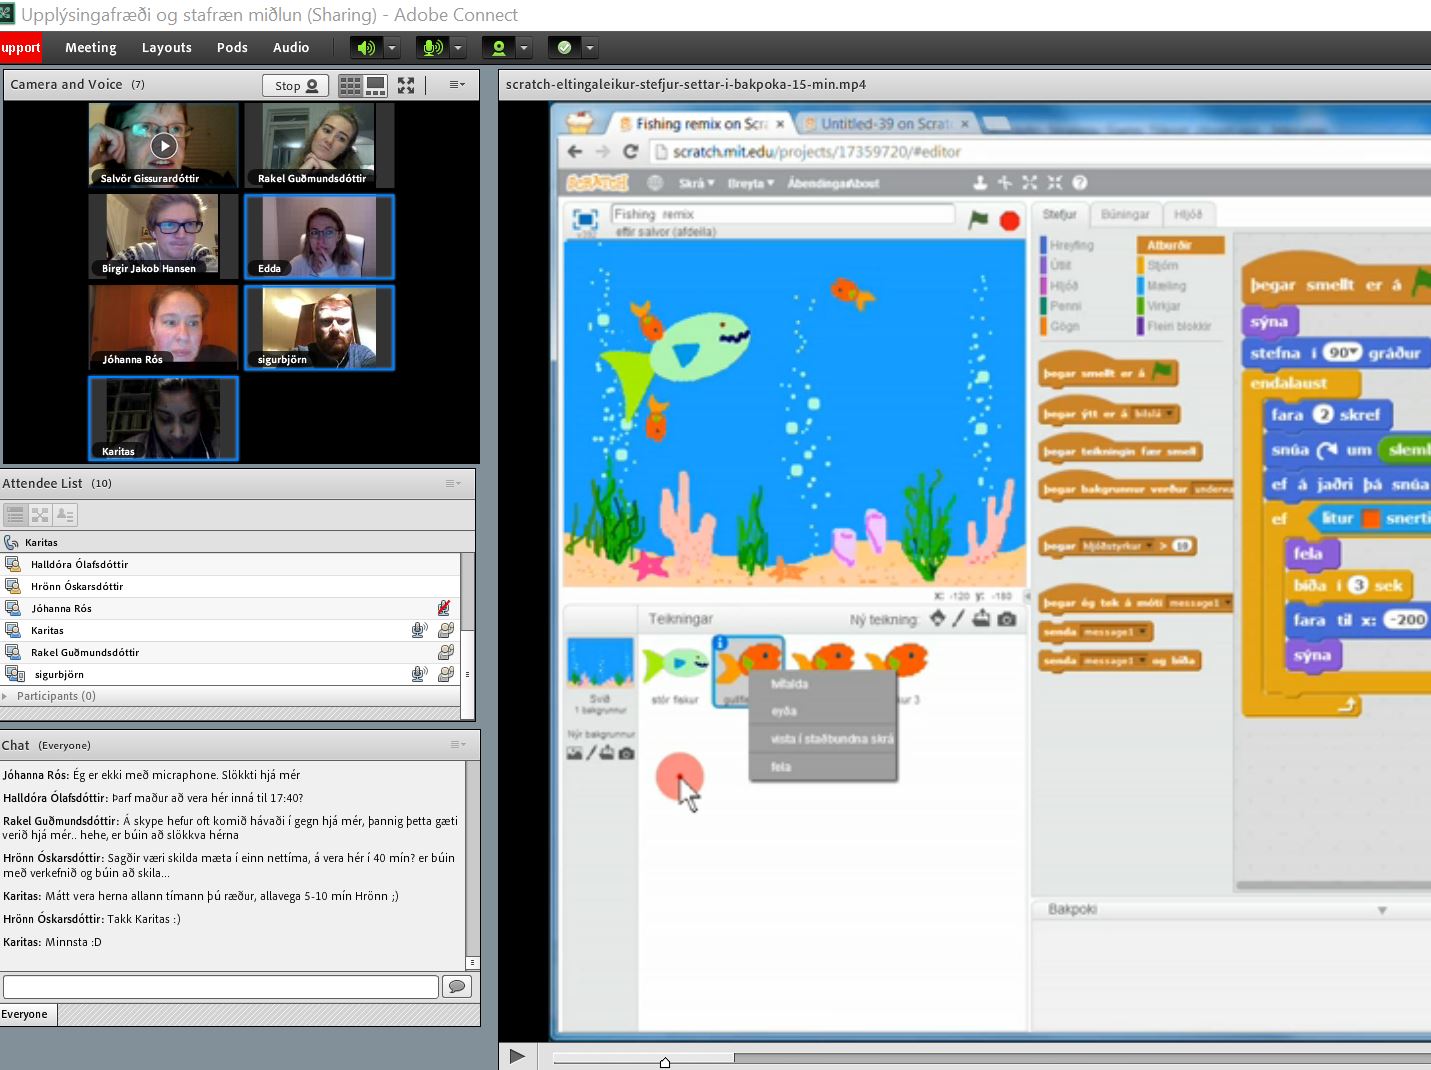Open the Layouts menu

click(x=166, y=48)
